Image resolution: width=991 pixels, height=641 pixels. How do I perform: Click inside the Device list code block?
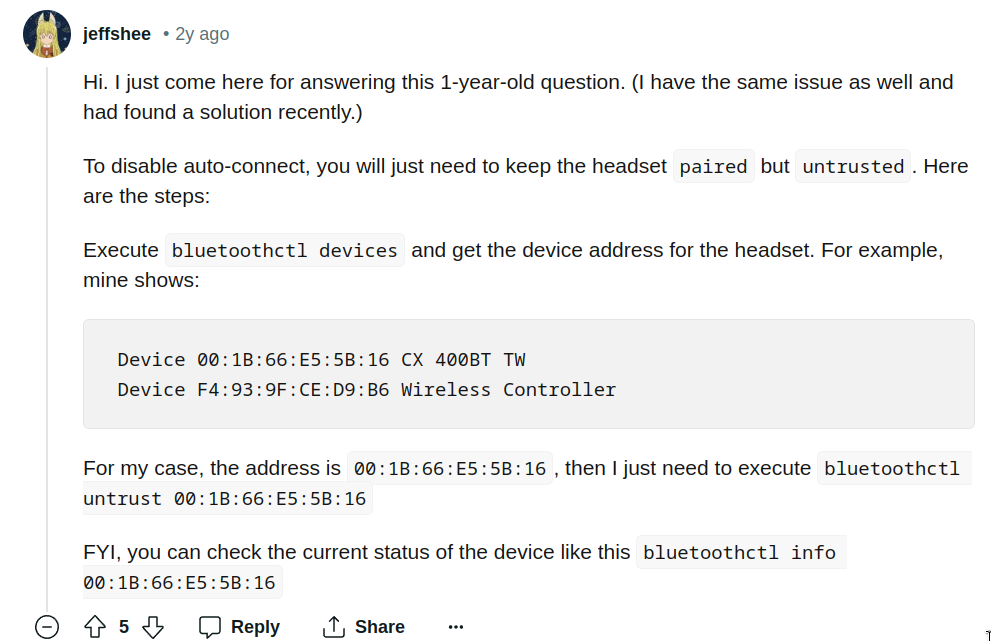coord(528,374)
